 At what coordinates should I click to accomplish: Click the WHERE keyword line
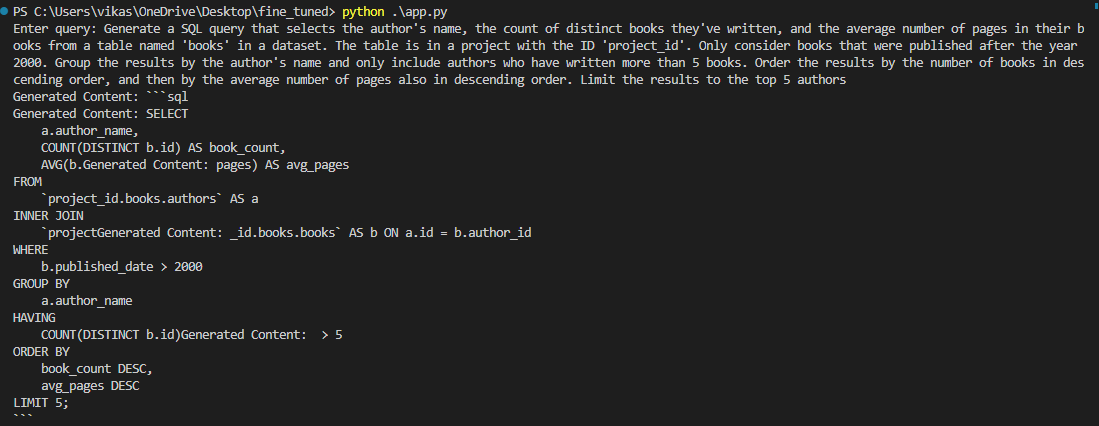31,249
